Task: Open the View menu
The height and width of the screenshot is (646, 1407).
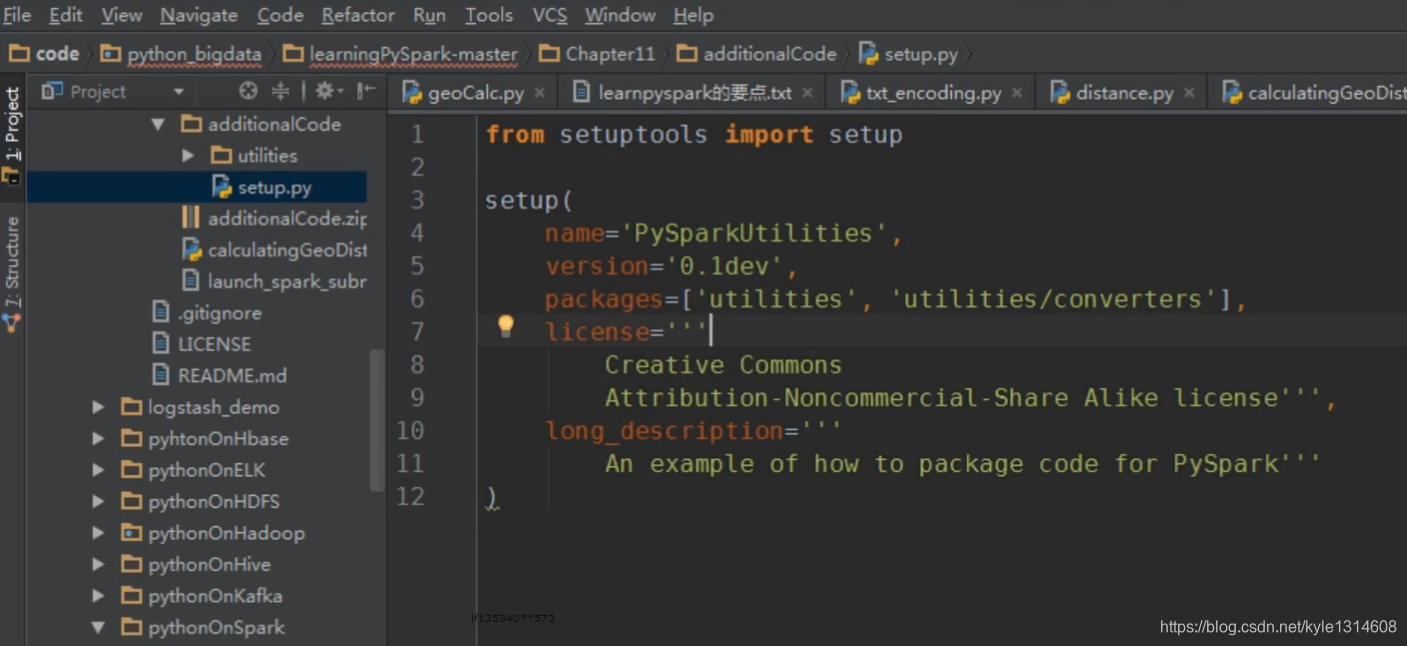Action: (122, 15)
